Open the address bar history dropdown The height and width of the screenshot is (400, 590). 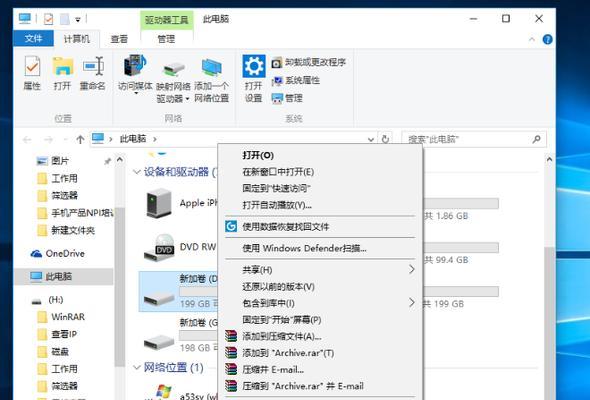[371, 140]
